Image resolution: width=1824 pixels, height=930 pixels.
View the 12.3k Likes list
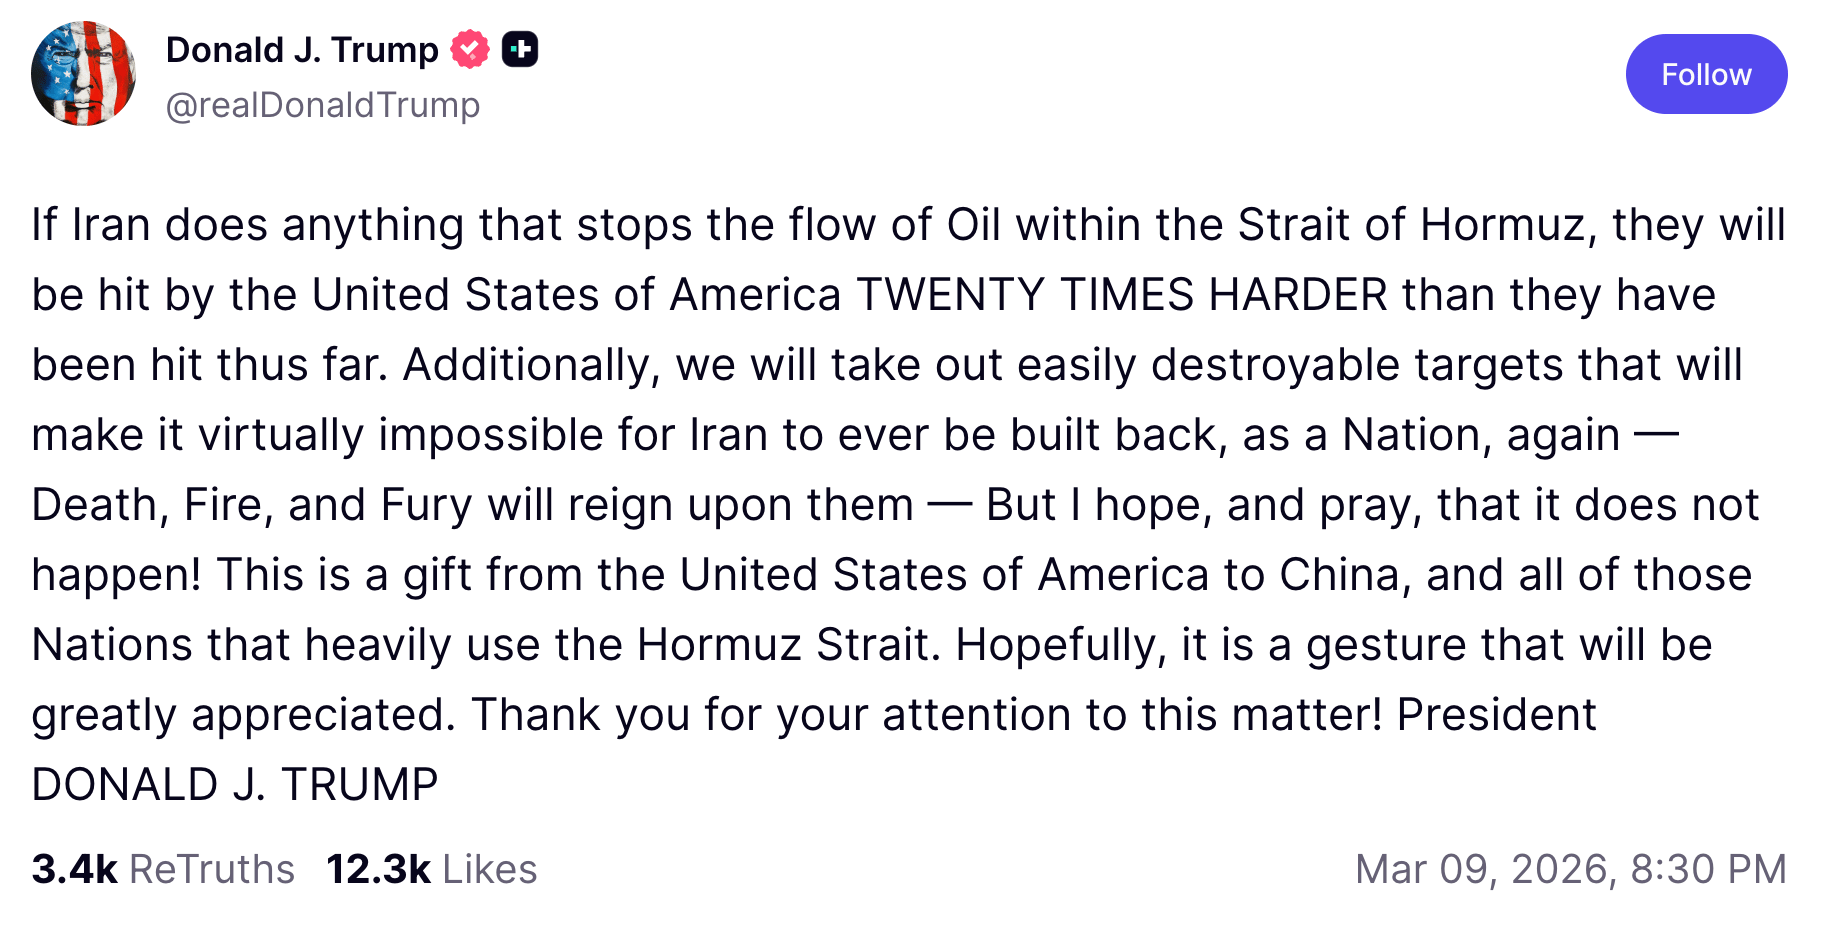[x=432, y=869]
